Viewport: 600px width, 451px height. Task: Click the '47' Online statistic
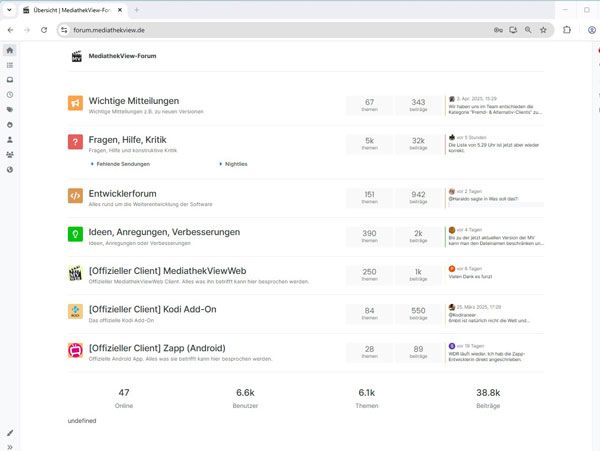(124, 392)
